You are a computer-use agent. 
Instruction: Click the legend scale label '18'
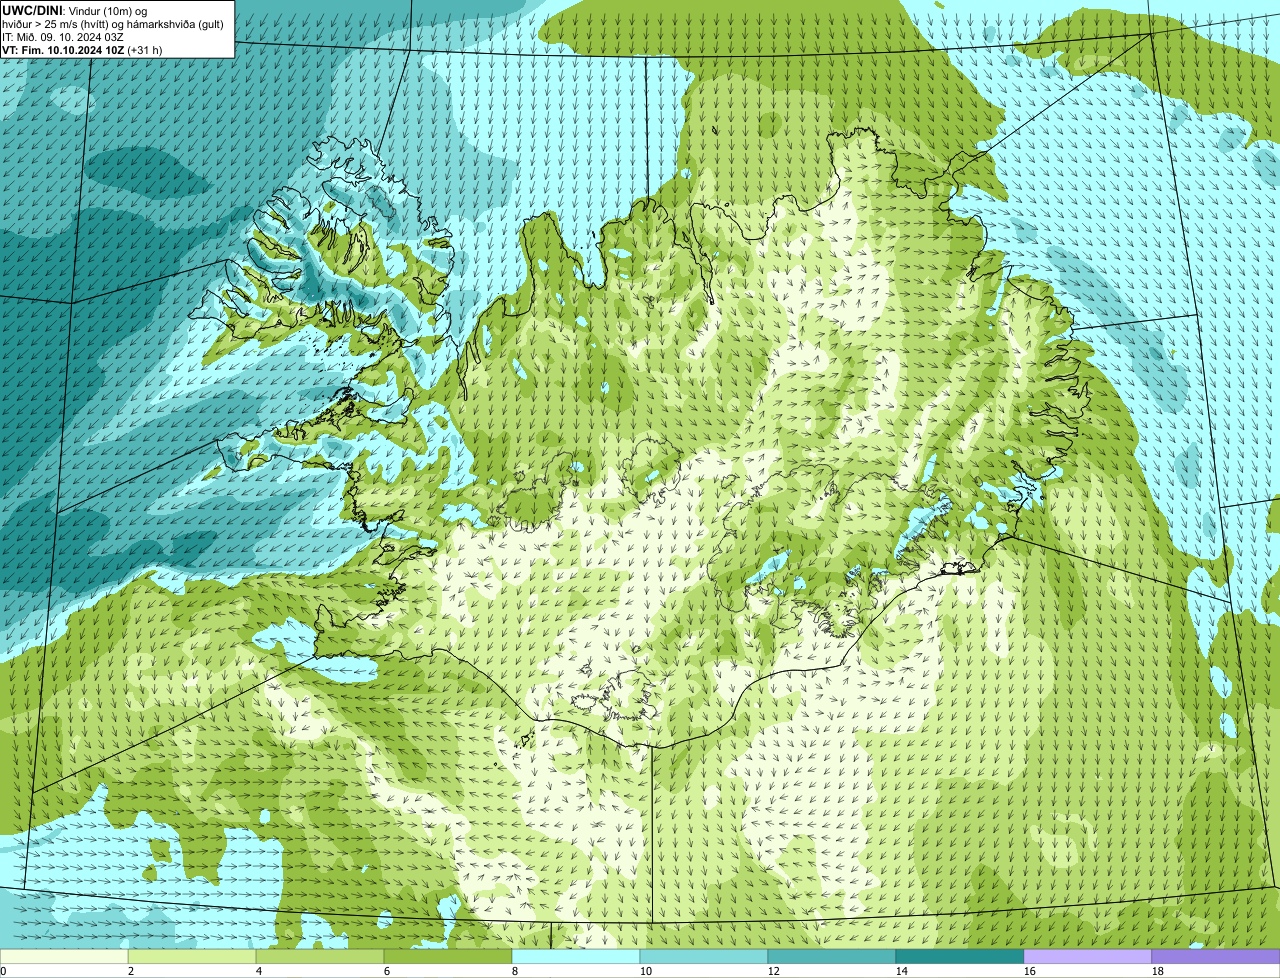point(1158,971)
